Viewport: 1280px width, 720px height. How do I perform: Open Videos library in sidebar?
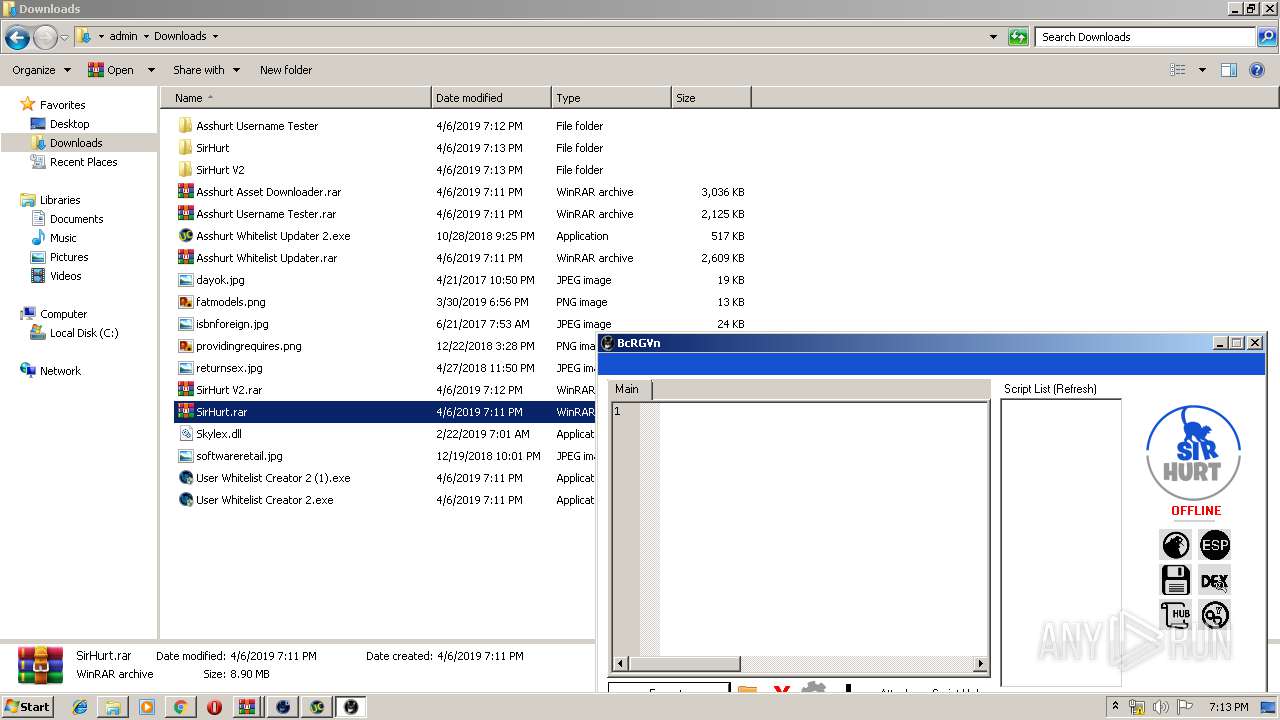[65, 276]
